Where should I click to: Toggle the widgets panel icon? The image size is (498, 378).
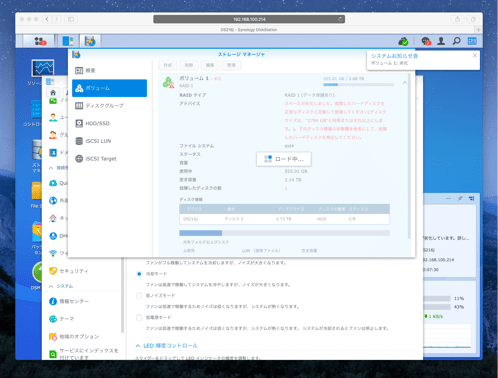pyautogui.click(x=472, y=41)
